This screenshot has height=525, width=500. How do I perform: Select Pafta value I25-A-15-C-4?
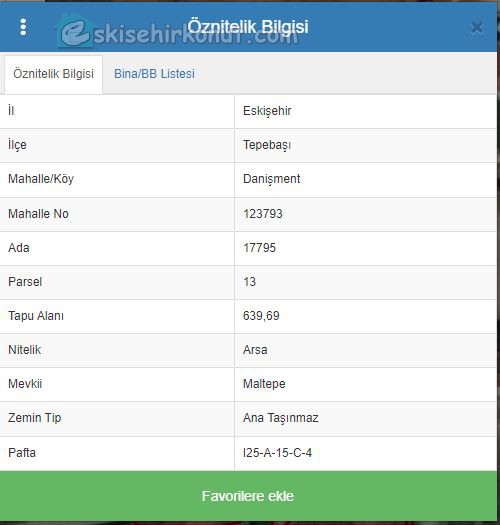tap(277, 453)
